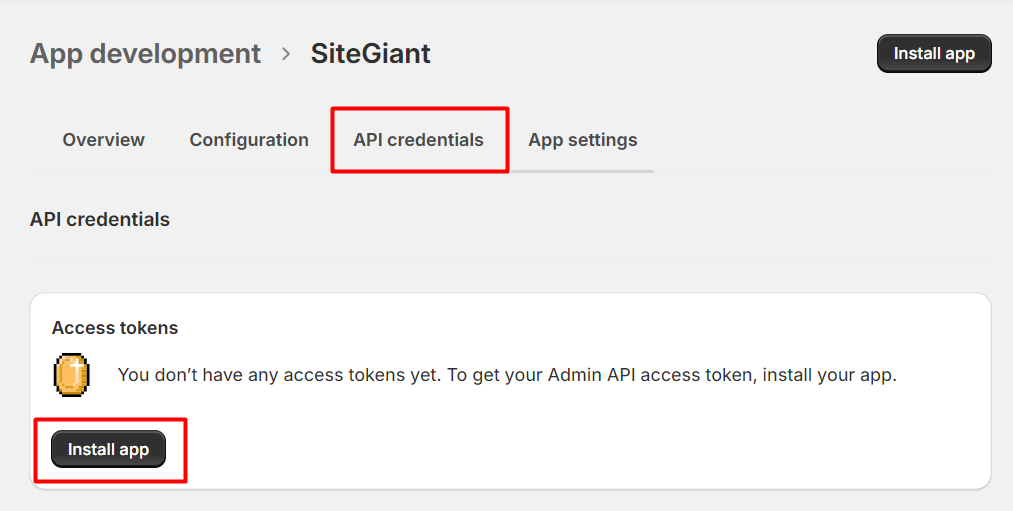Go to the App settings tab

(583, 140)
